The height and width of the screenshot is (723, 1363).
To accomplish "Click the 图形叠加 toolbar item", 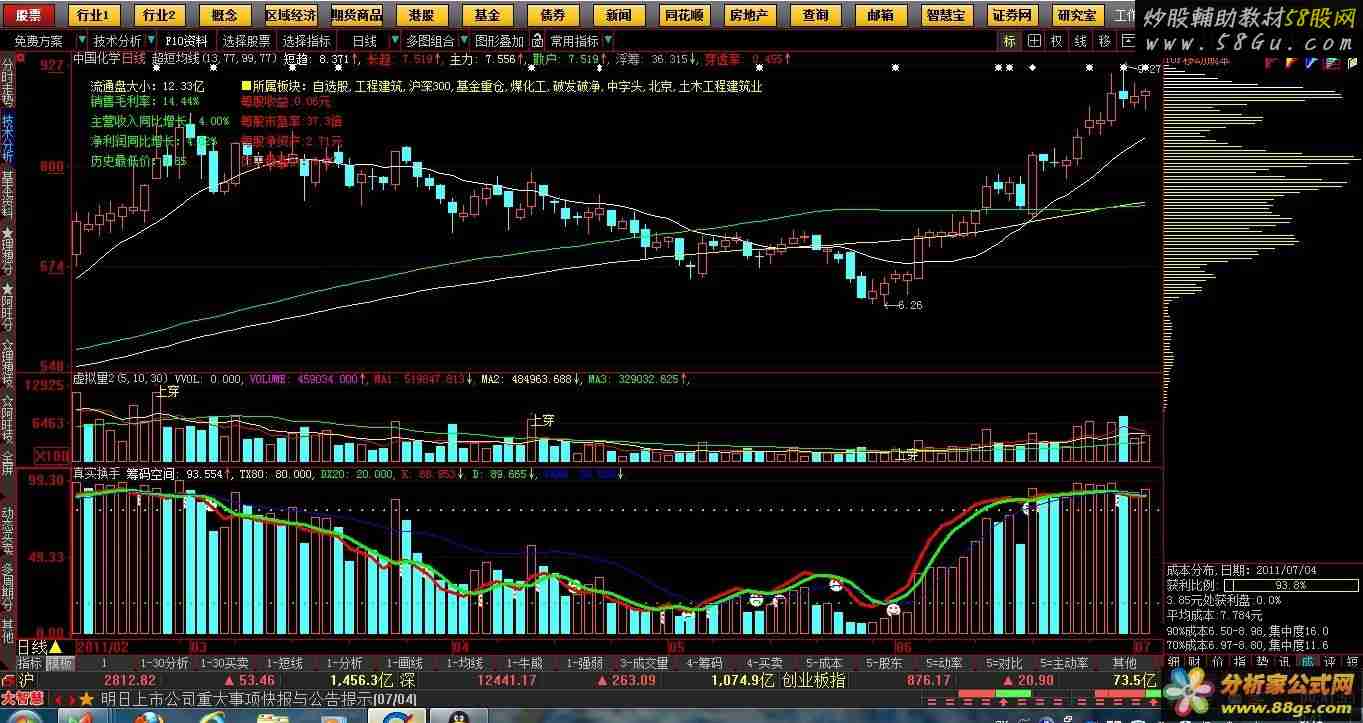I will click(498, 41).
